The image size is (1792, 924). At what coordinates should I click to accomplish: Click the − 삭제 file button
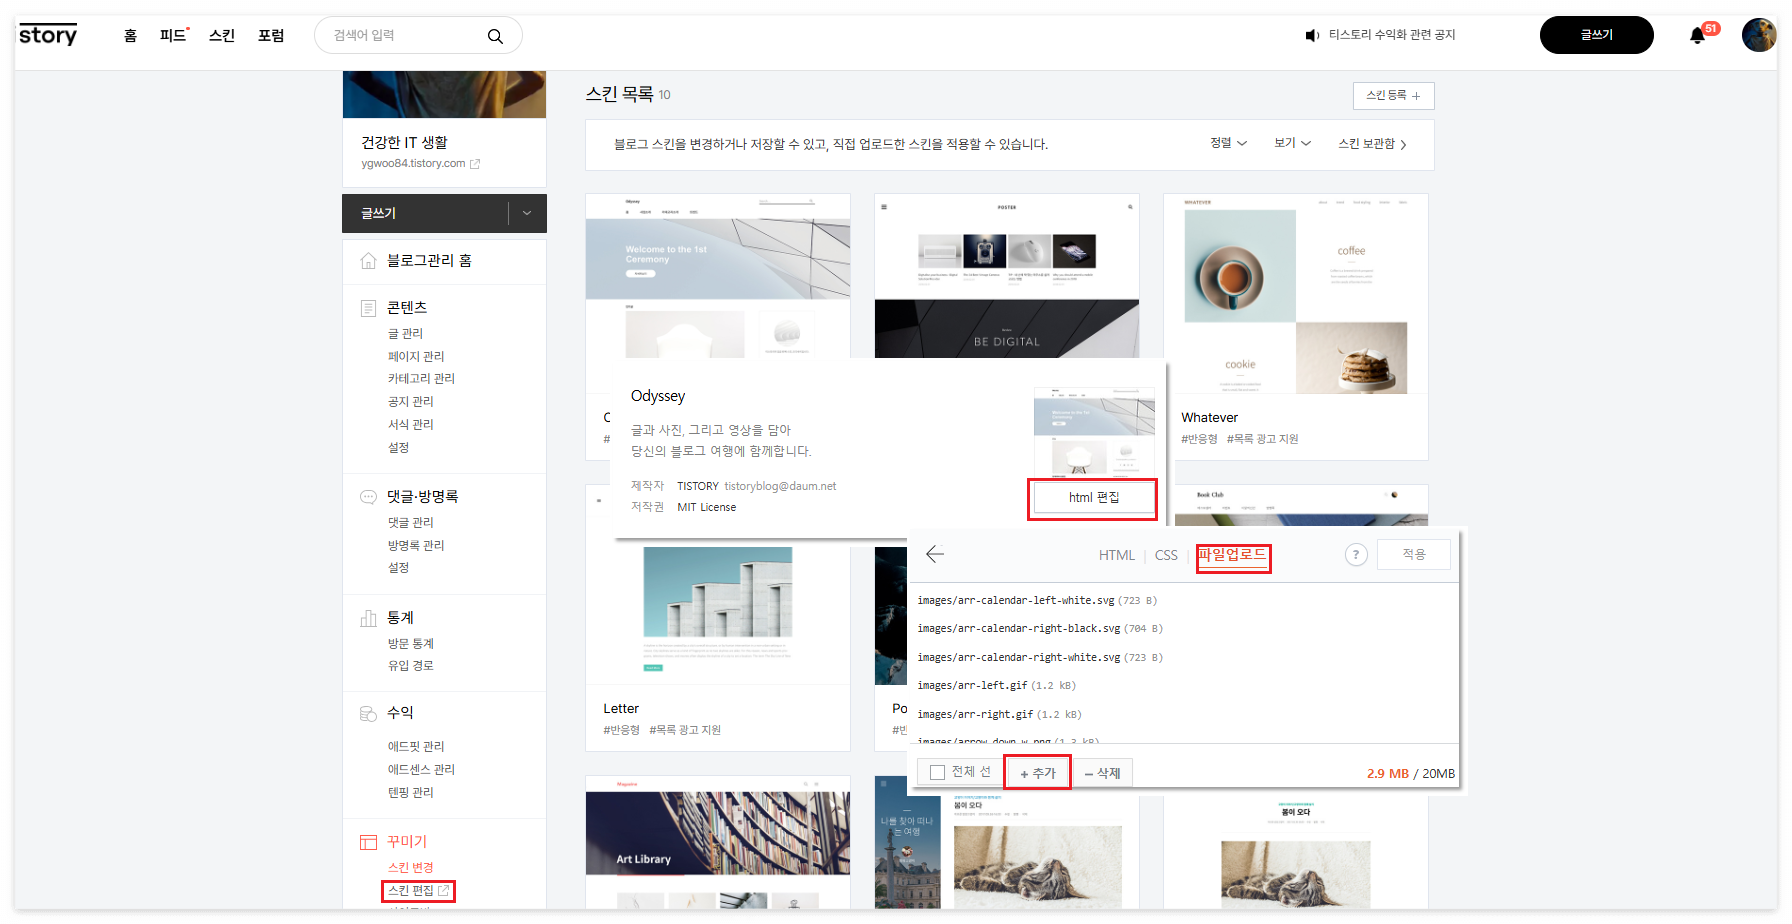[1102, 773]
